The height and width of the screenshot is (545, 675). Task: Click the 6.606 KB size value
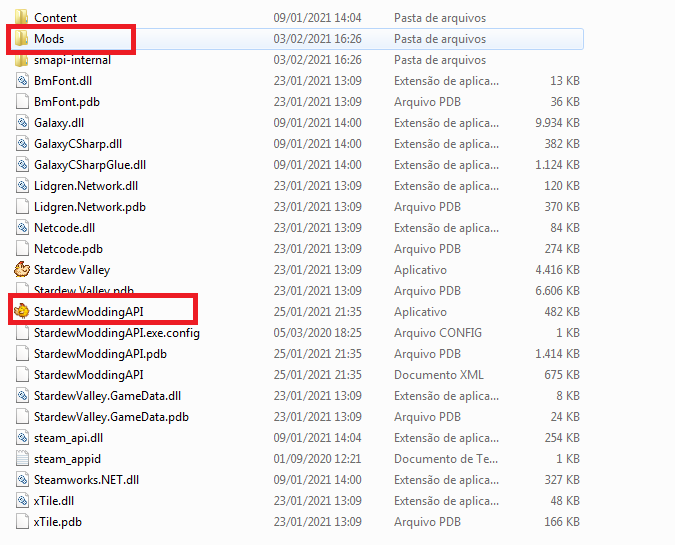click(557, 291)
